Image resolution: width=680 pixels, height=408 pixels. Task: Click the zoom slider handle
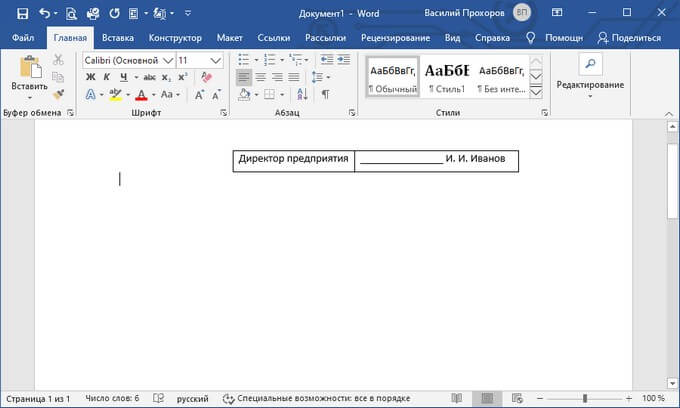[x=585, y=398]
